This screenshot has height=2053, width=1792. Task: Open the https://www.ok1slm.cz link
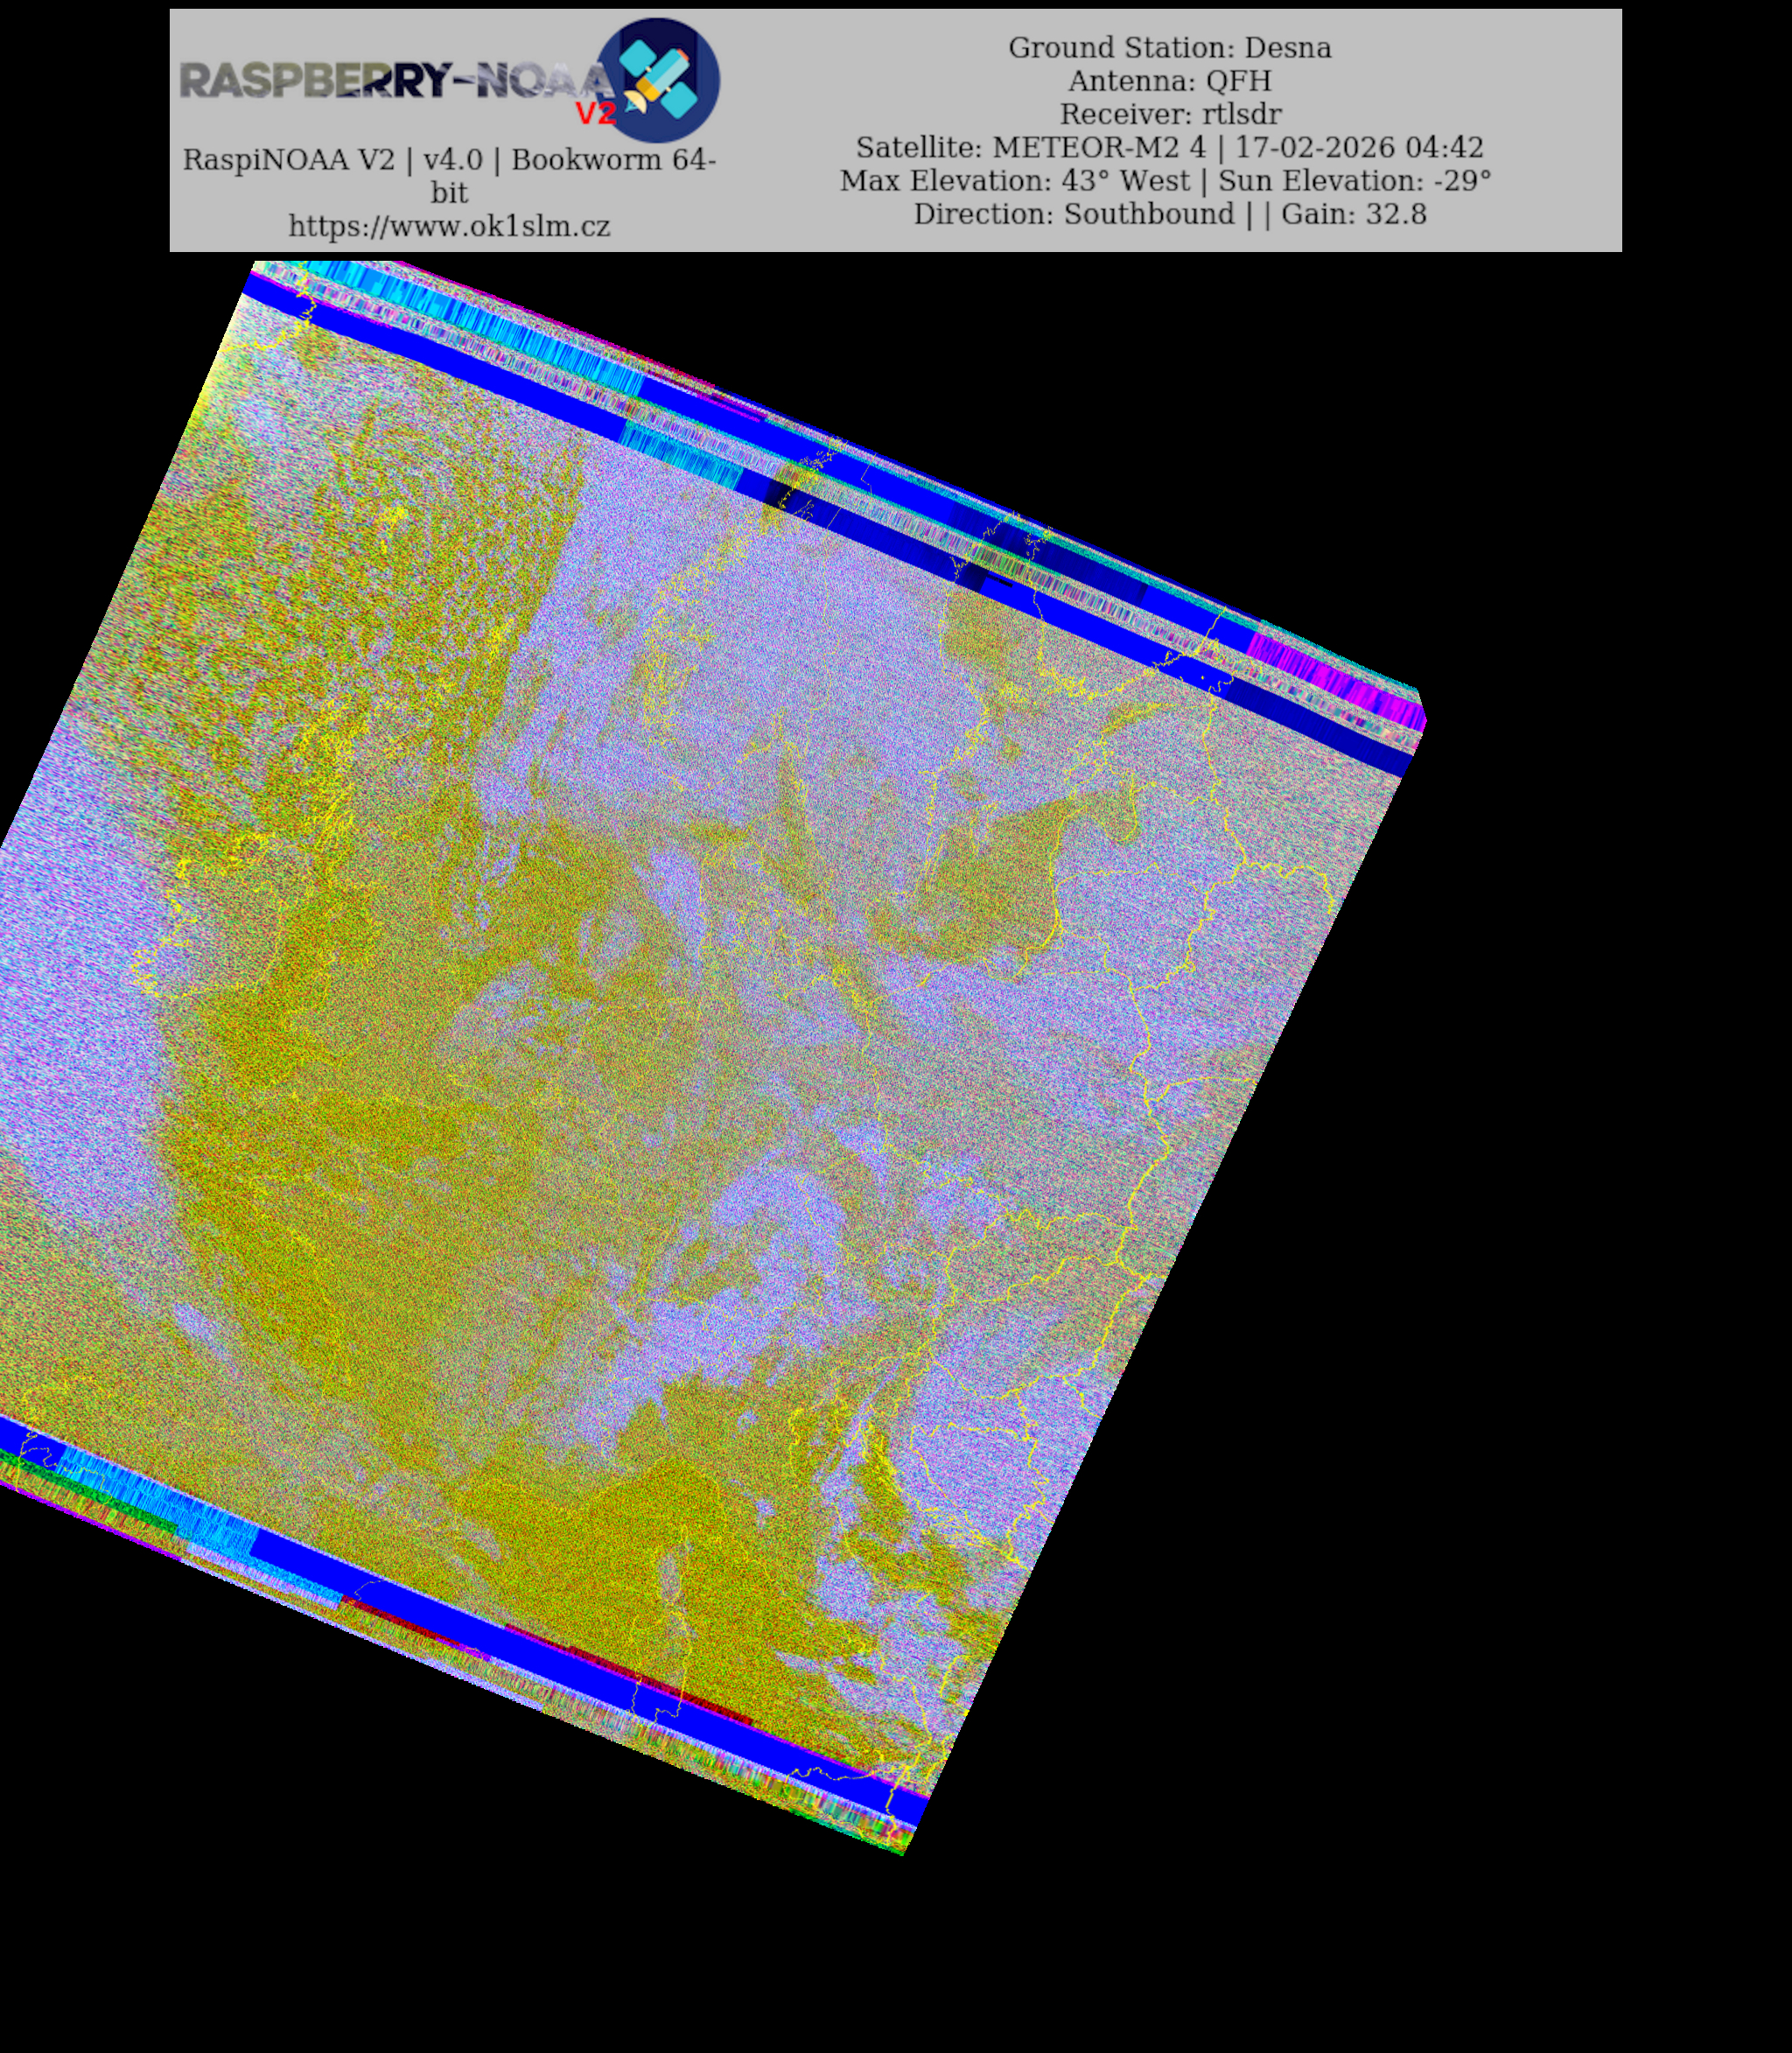coord(449,226)
